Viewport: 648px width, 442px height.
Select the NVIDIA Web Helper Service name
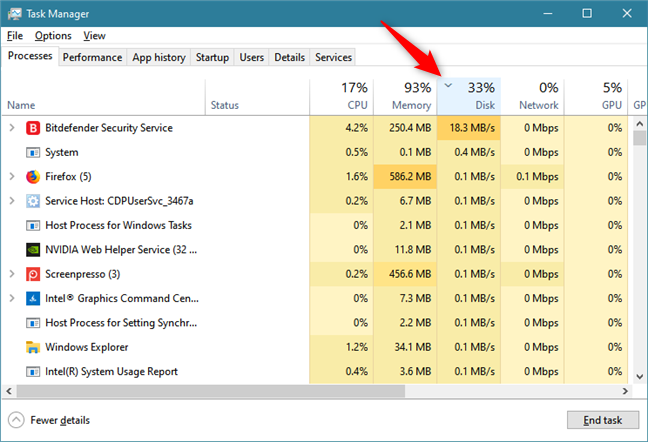click(x=121, y=250)
